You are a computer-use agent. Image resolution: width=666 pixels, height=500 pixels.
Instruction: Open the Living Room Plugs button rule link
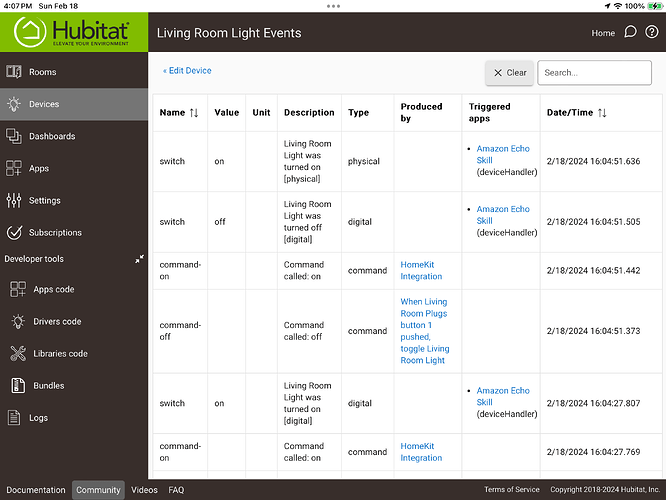click(x=425, y=331)
